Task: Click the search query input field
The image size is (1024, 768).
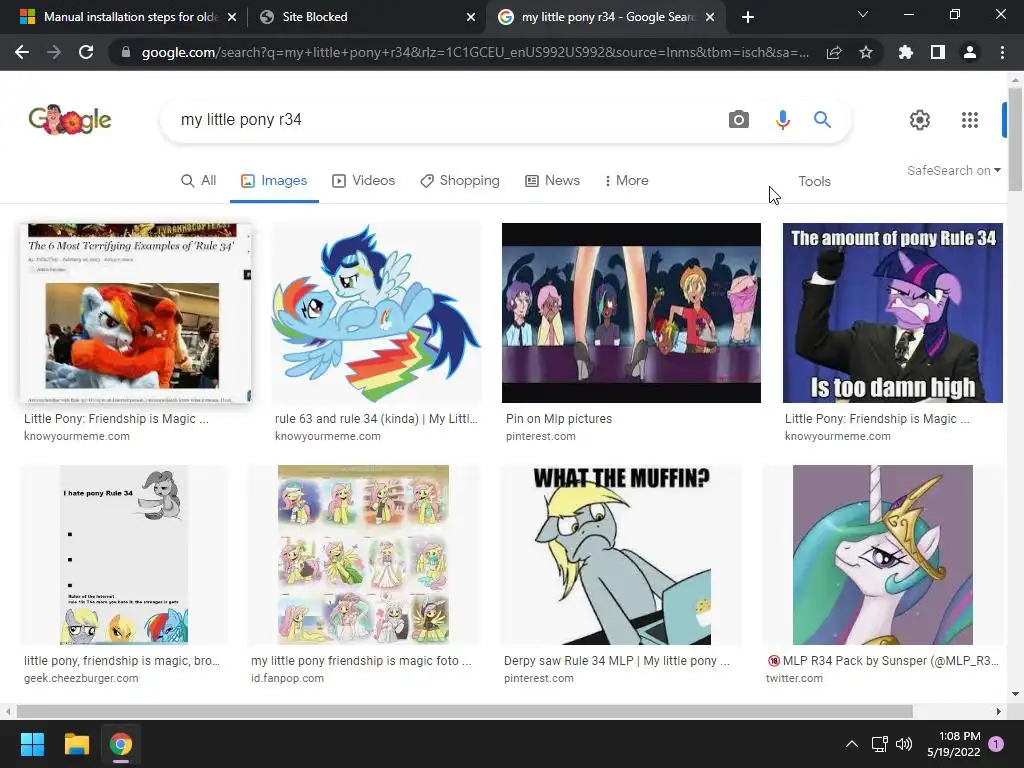Action: coord(444,120)
